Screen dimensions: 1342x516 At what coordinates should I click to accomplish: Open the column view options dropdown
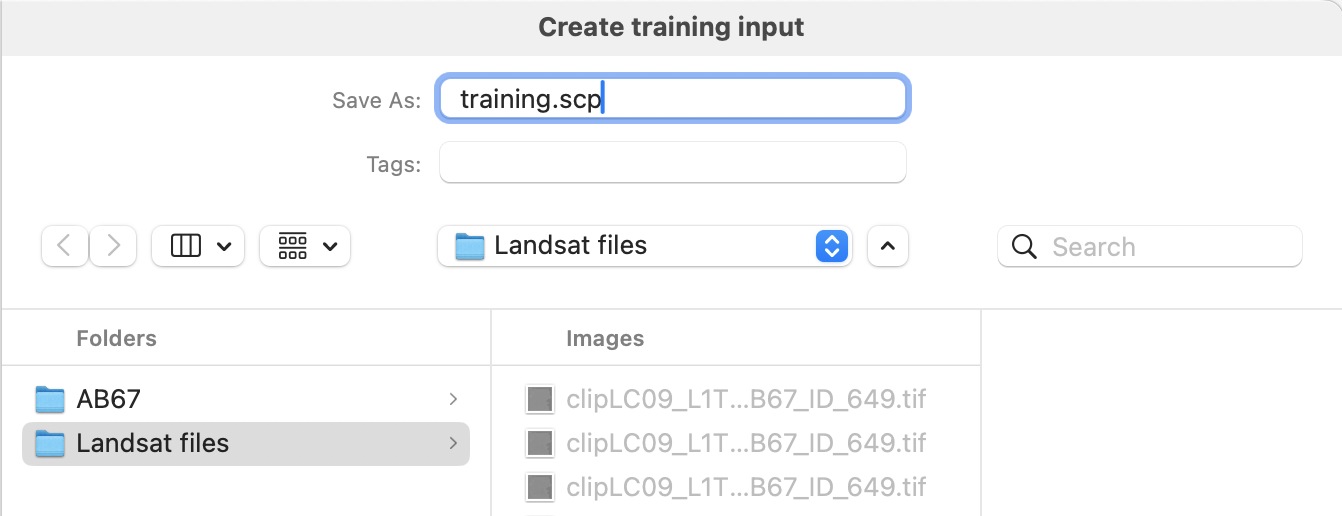click(x=197, y=245)
